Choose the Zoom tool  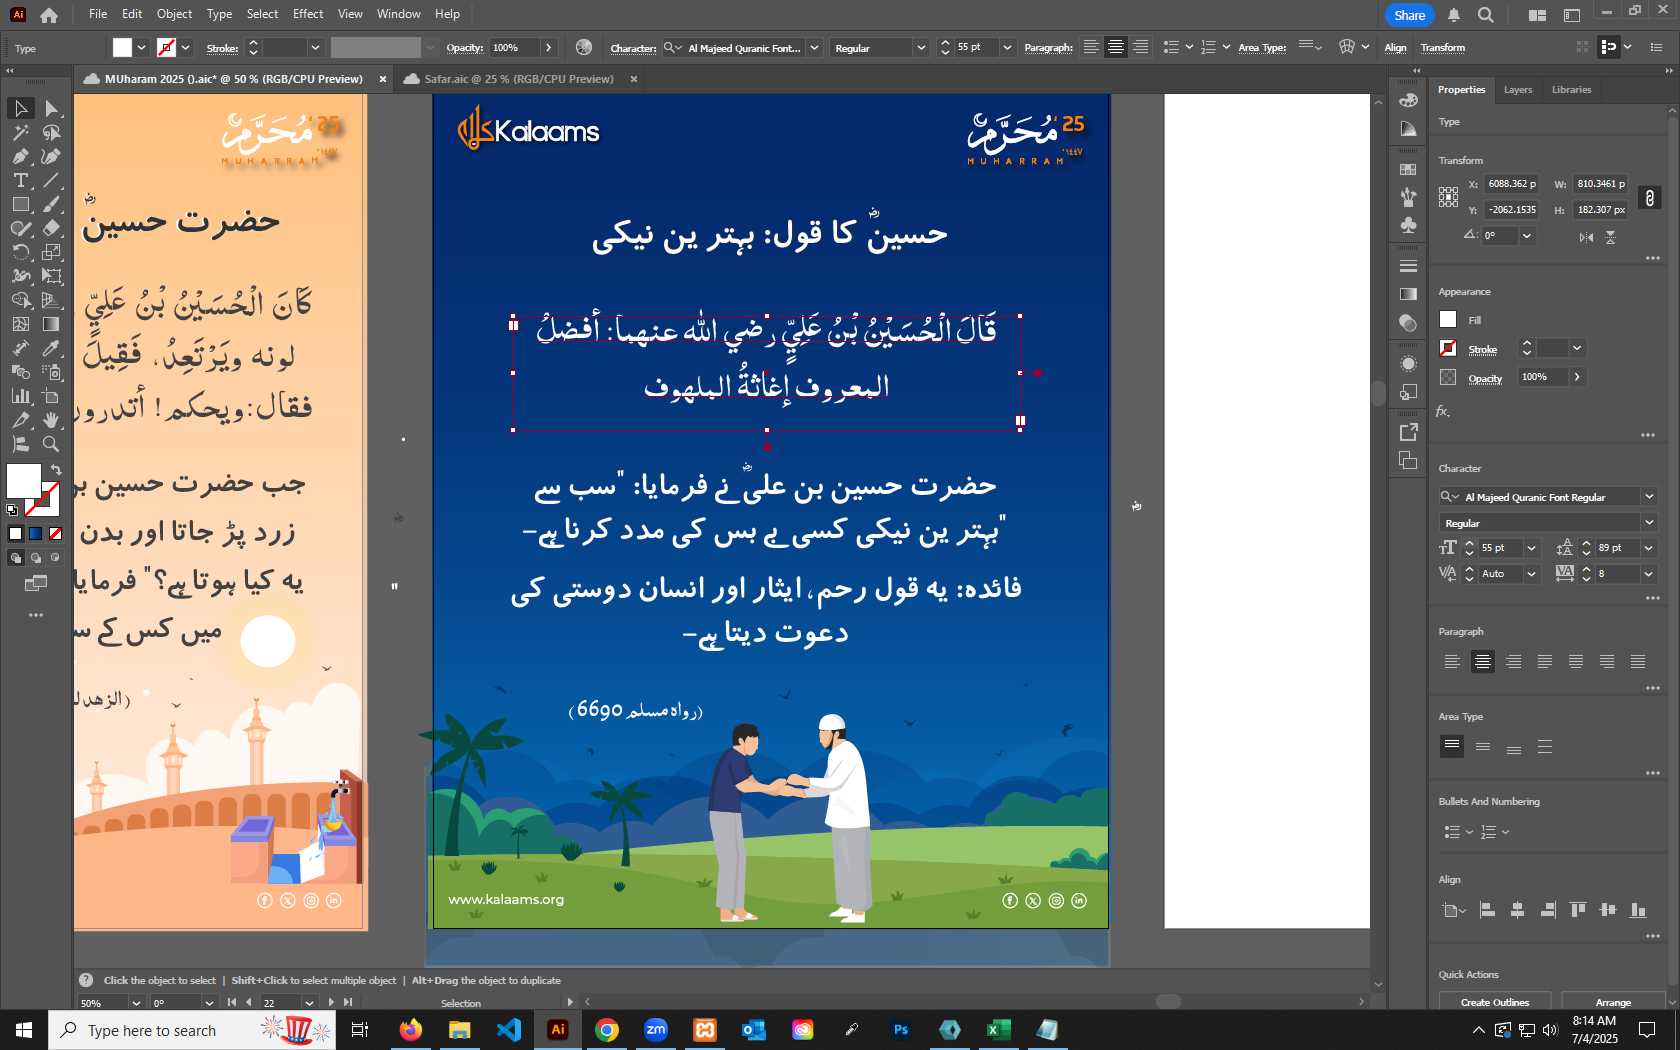point(52,444)
